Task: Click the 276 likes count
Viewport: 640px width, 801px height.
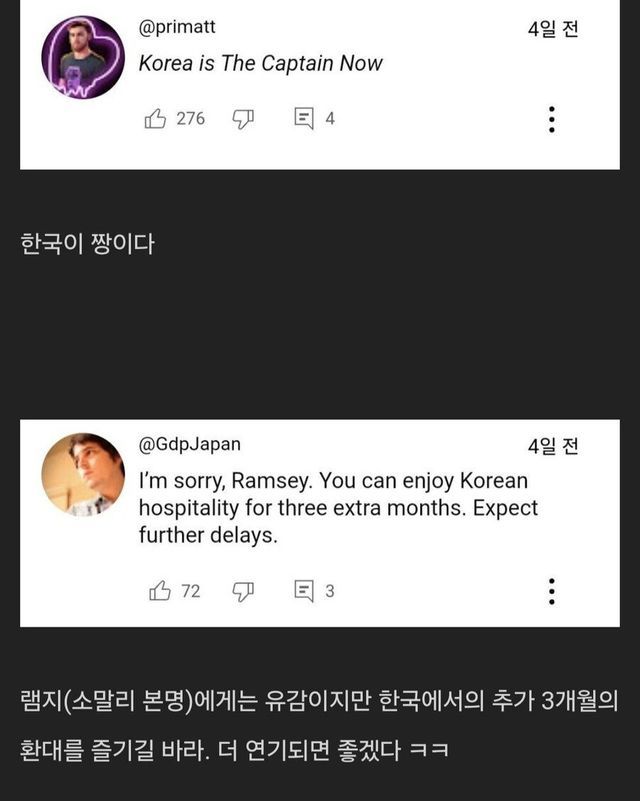Action: 190,119
